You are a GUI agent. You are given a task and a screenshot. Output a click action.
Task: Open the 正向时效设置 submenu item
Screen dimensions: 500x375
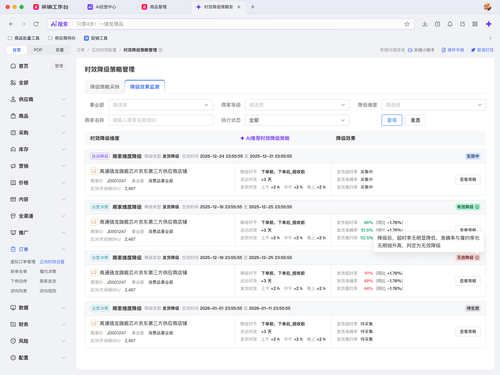point(52,262)
